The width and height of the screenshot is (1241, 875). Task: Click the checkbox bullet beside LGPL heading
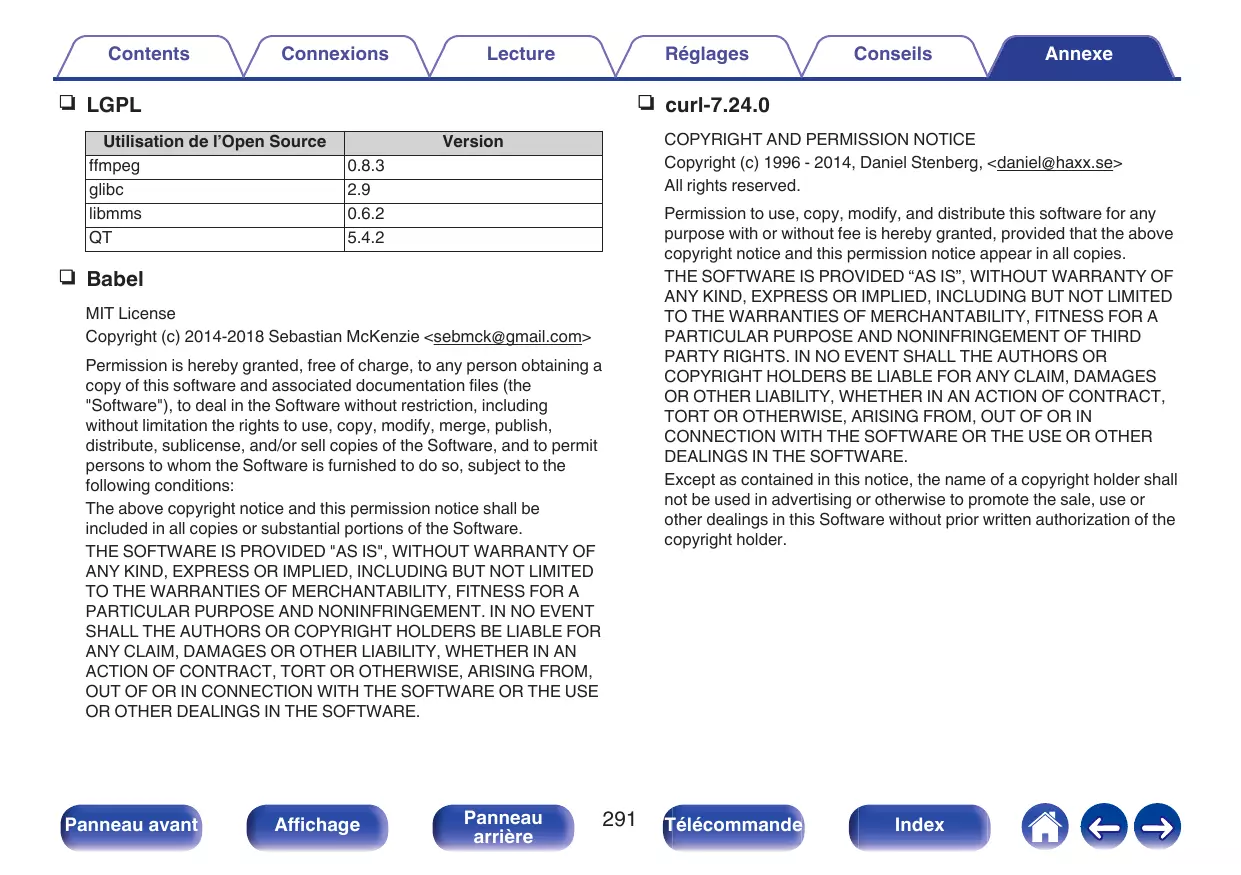coord(67,104)
